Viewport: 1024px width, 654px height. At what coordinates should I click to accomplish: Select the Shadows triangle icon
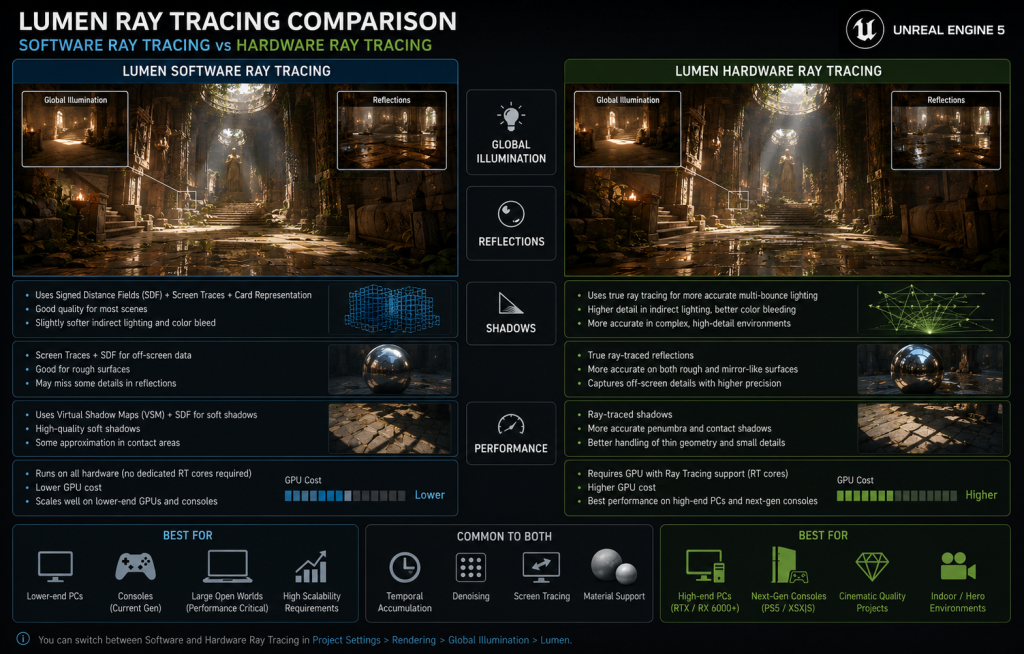pos(510,303)
